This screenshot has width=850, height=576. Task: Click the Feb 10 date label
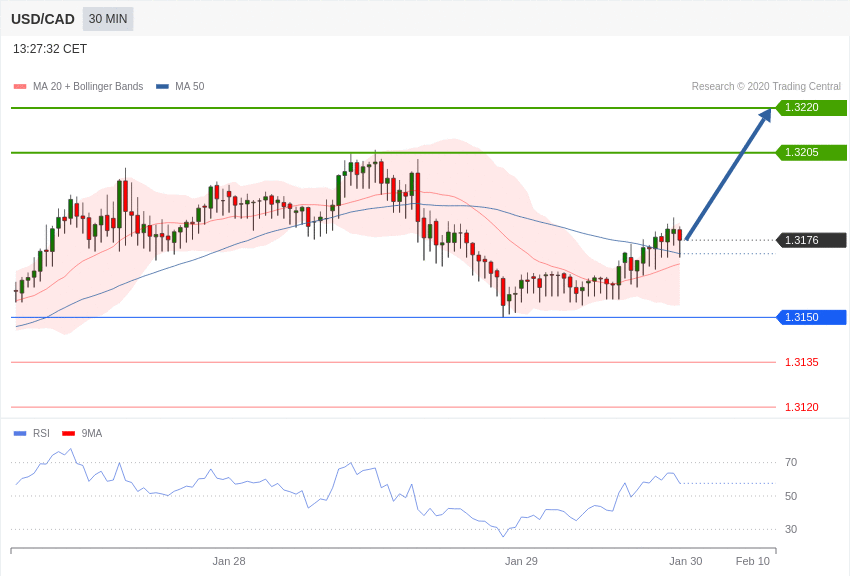coord(752,561)
